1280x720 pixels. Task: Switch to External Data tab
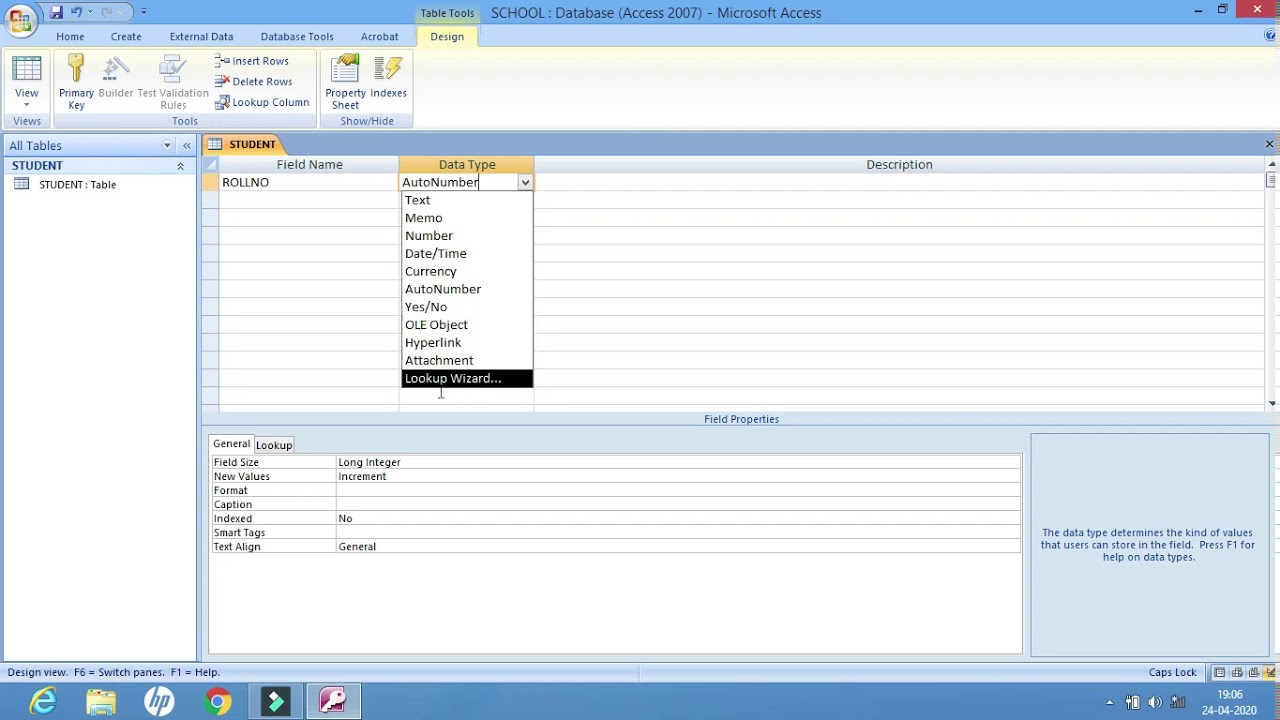[x=201, y=36]
